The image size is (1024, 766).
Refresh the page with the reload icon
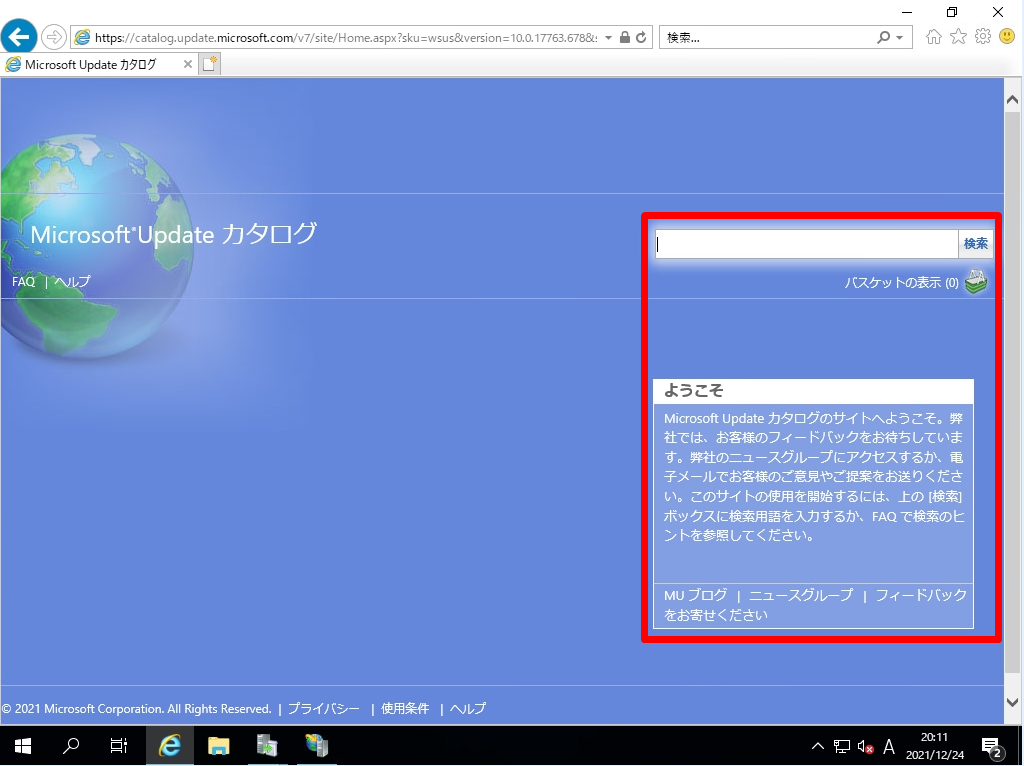(641, 37)
